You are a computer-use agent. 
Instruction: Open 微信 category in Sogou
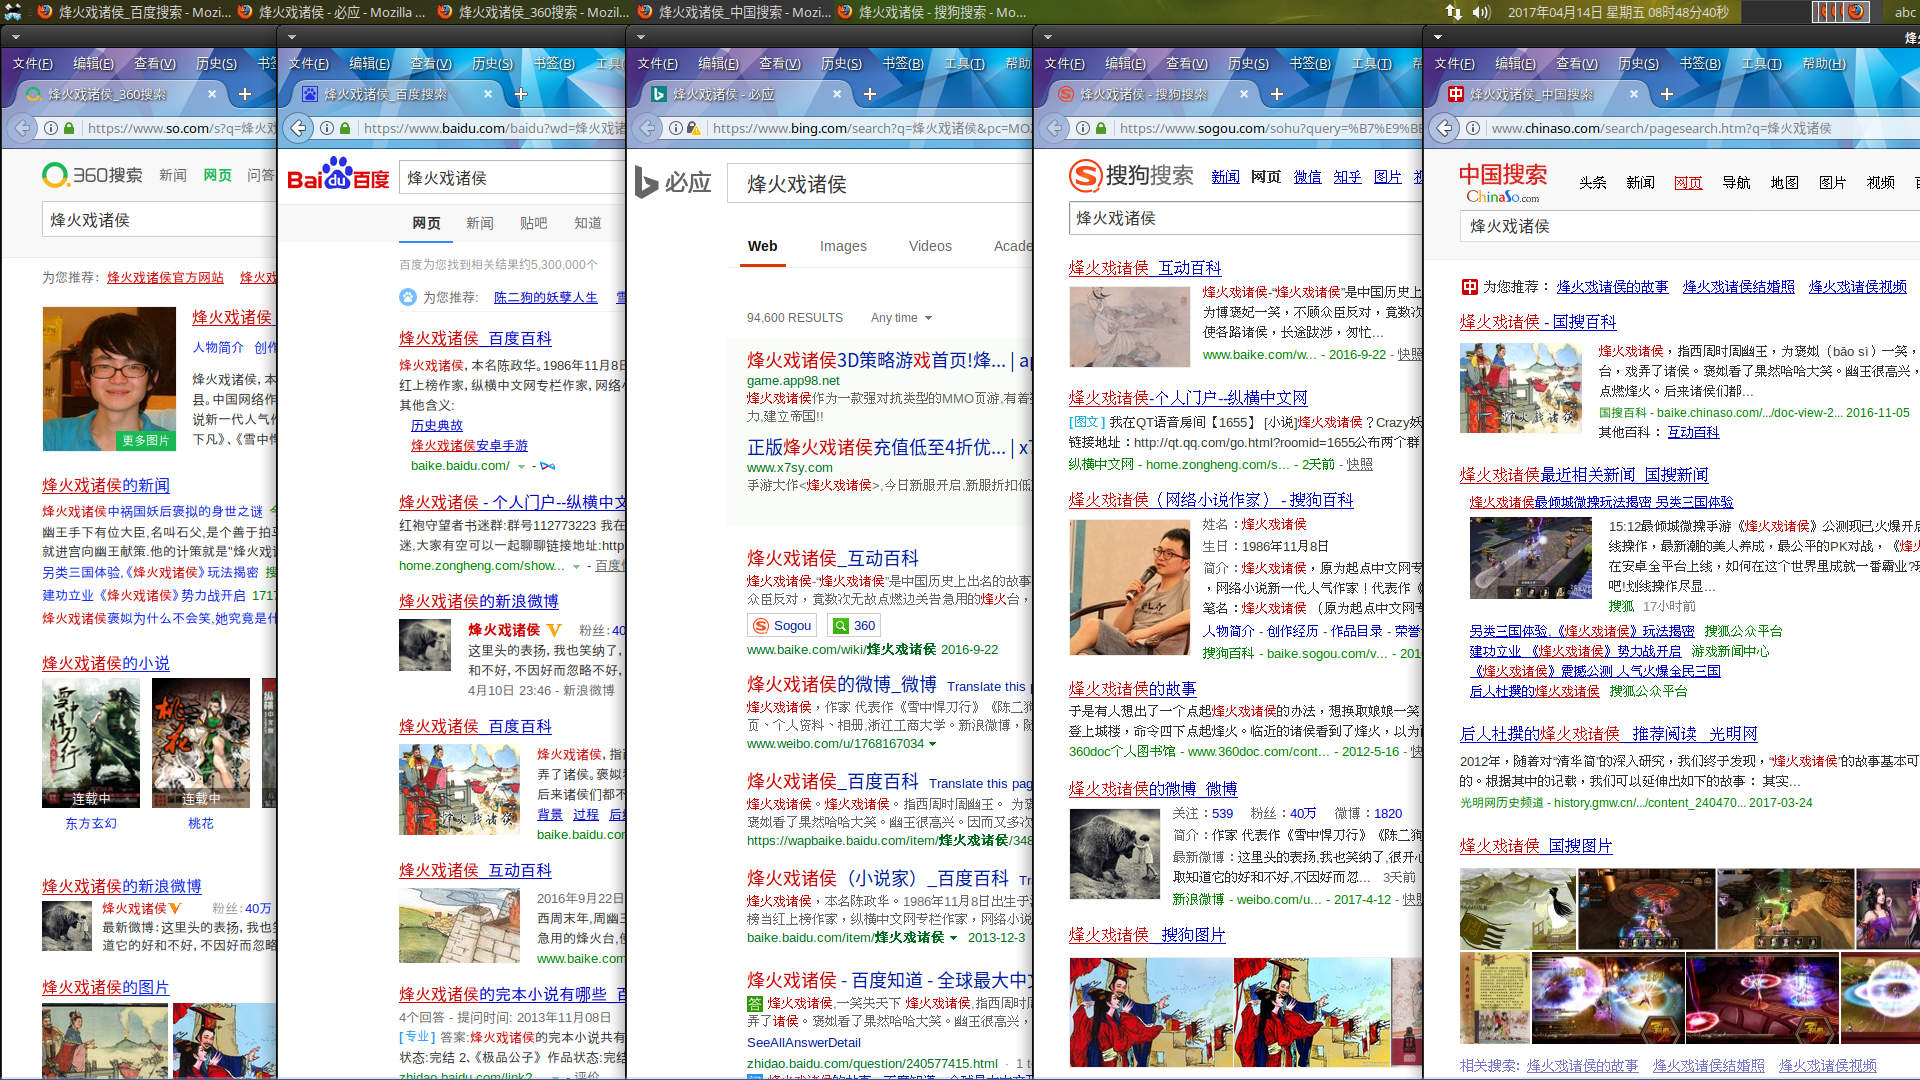coord(1307,177)
